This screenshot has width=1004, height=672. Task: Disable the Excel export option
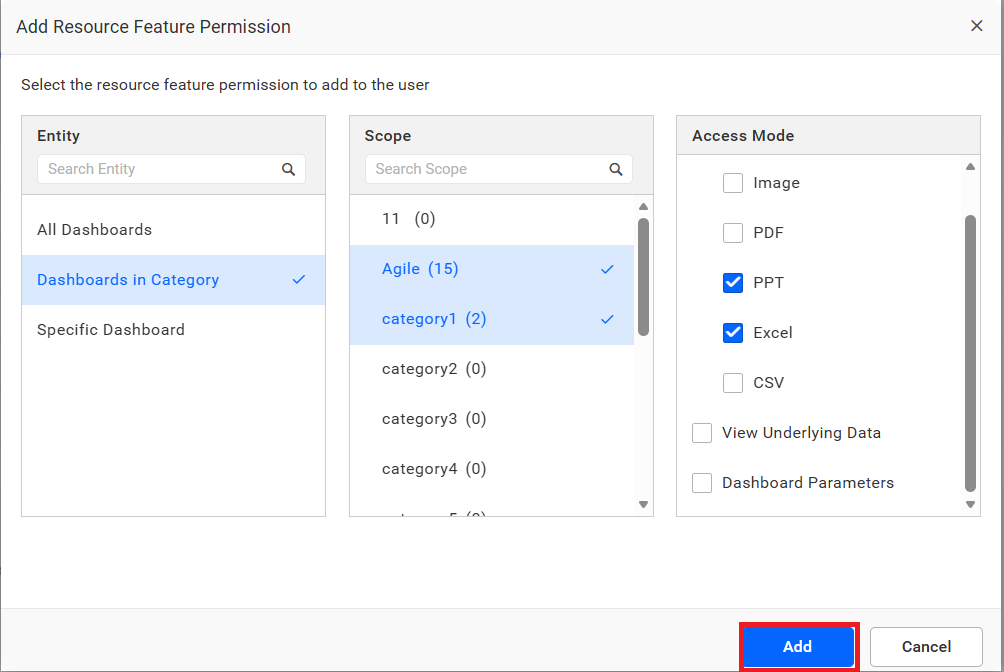pos(733,332)
